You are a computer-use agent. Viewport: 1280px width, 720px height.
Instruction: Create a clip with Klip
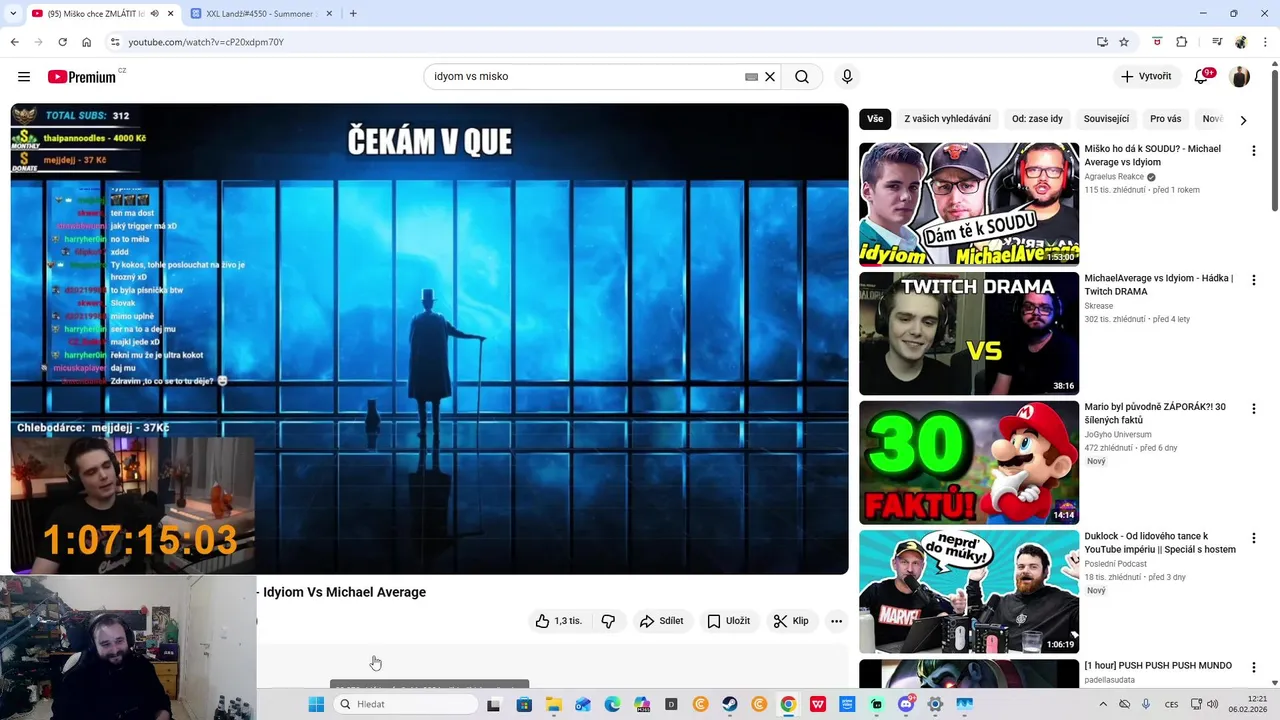coord(791,621)
